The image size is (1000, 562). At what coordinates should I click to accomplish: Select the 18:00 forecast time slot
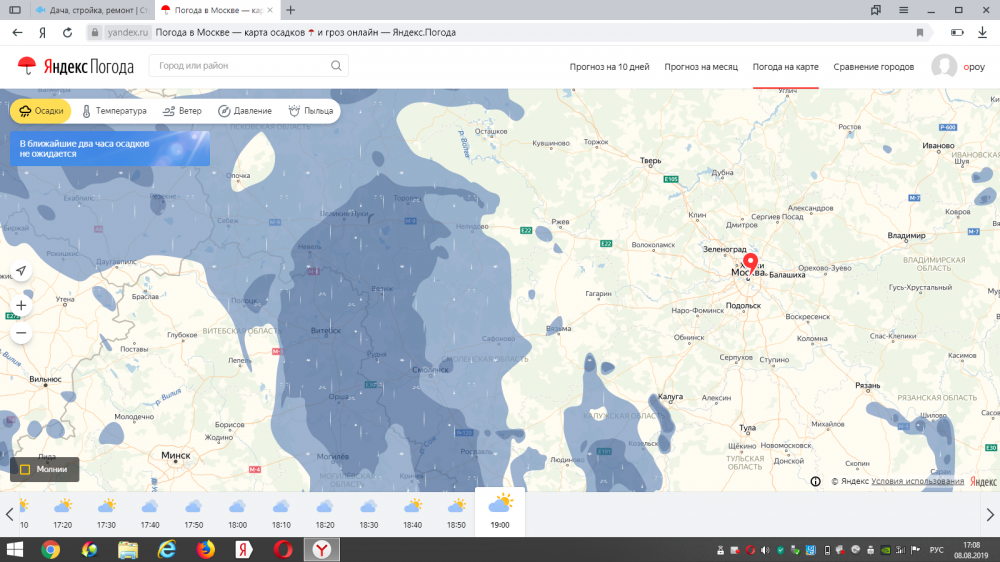point(237,513)
